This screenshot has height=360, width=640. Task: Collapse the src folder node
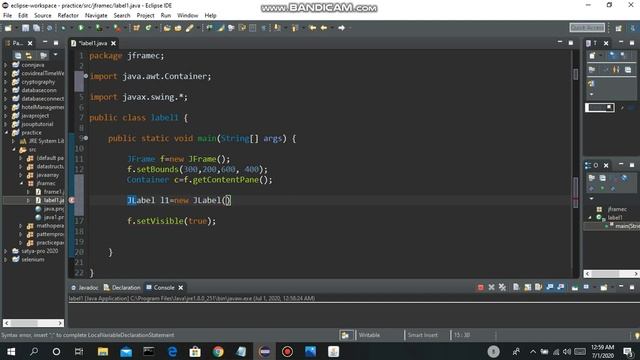[x=14, y=150]
